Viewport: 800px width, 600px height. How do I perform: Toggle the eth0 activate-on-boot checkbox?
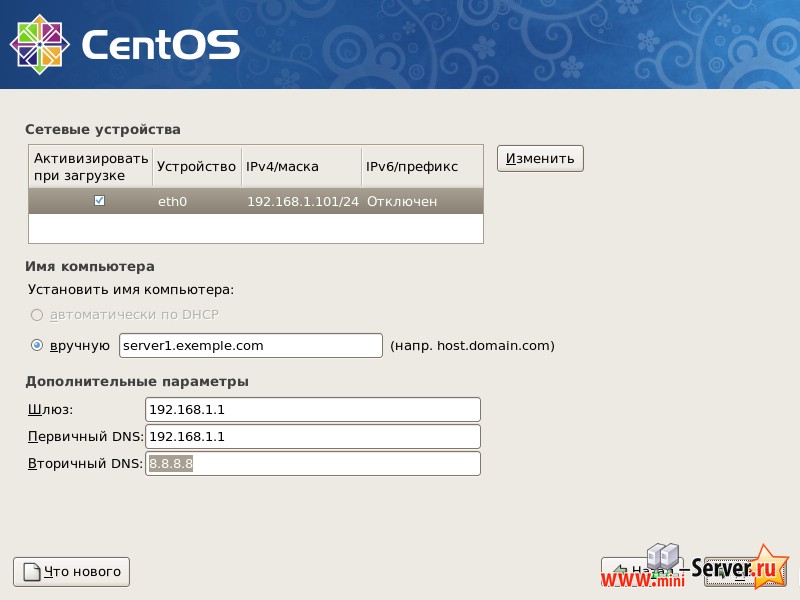click(99, 201)
